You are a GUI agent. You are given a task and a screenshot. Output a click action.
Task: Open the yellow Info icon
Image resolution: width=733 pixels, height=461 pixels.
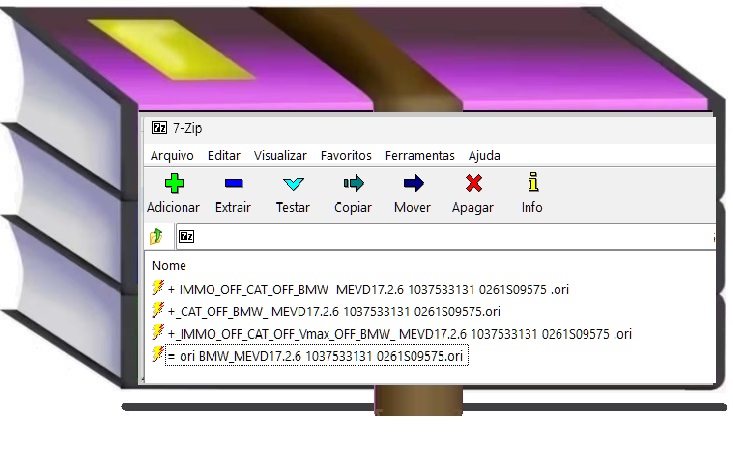532,184
